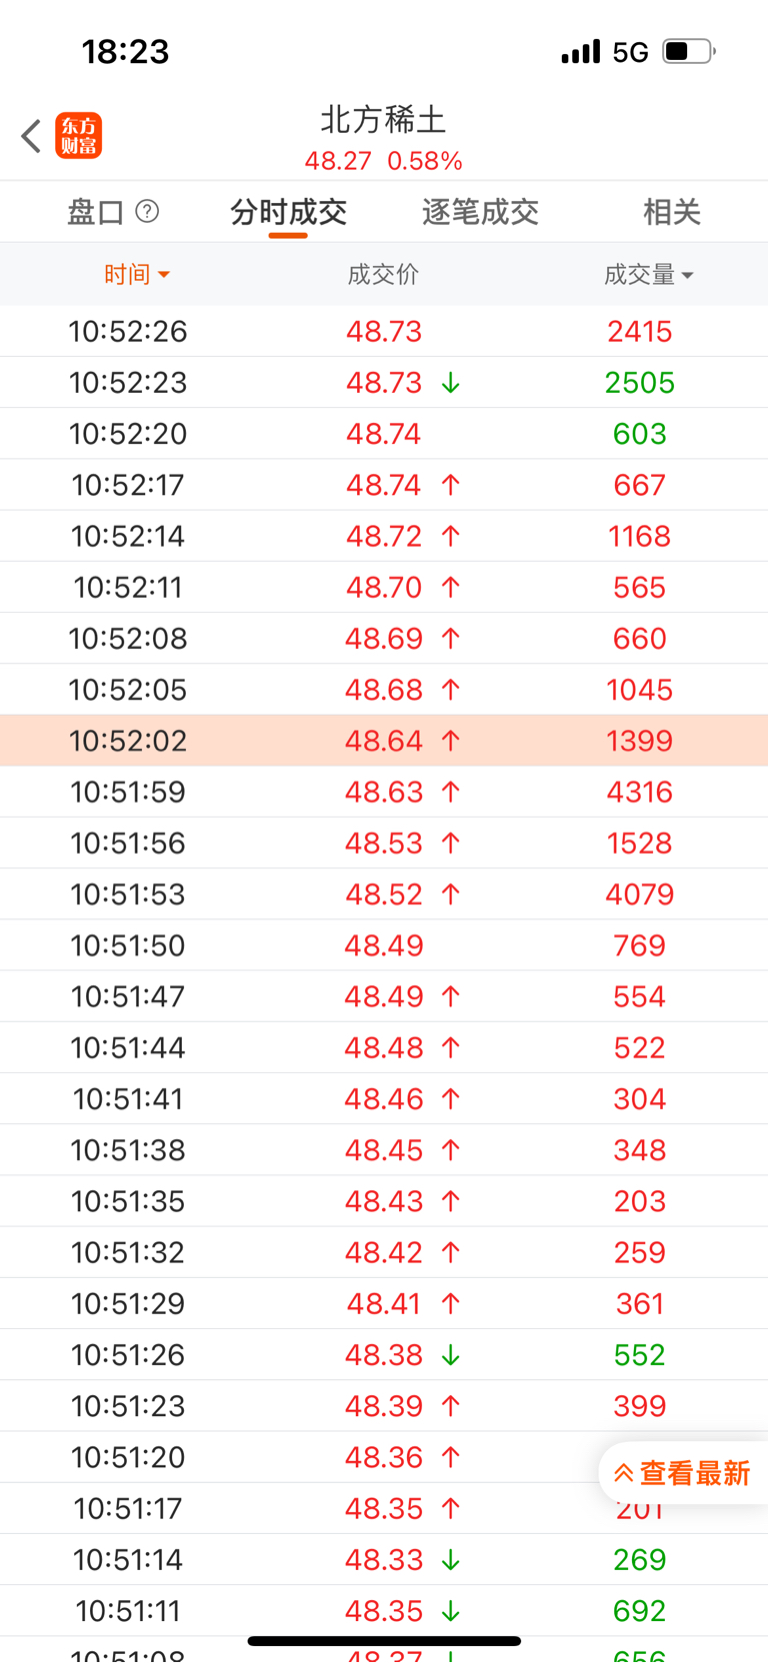
Task: Tap the back arrow icon
Action: [x=31, y=136]
